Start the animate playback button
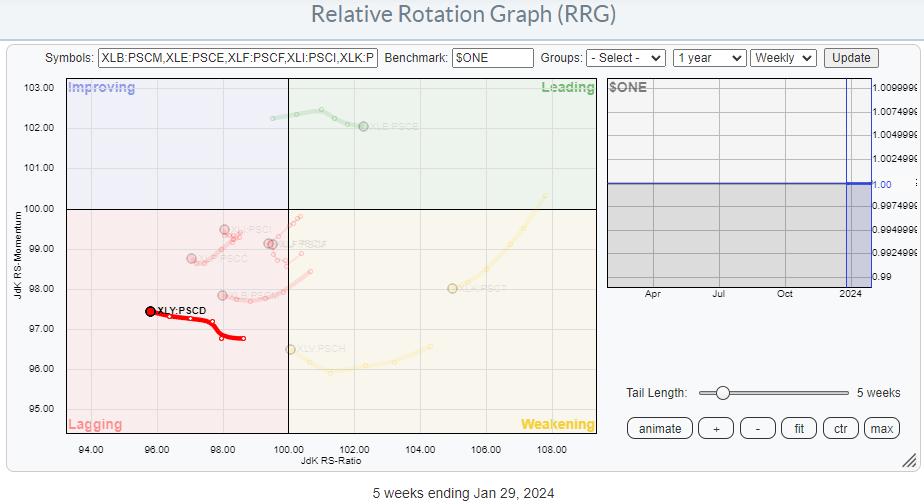The width and height of the screenshot is (924, 504). [x=659, y=428]
